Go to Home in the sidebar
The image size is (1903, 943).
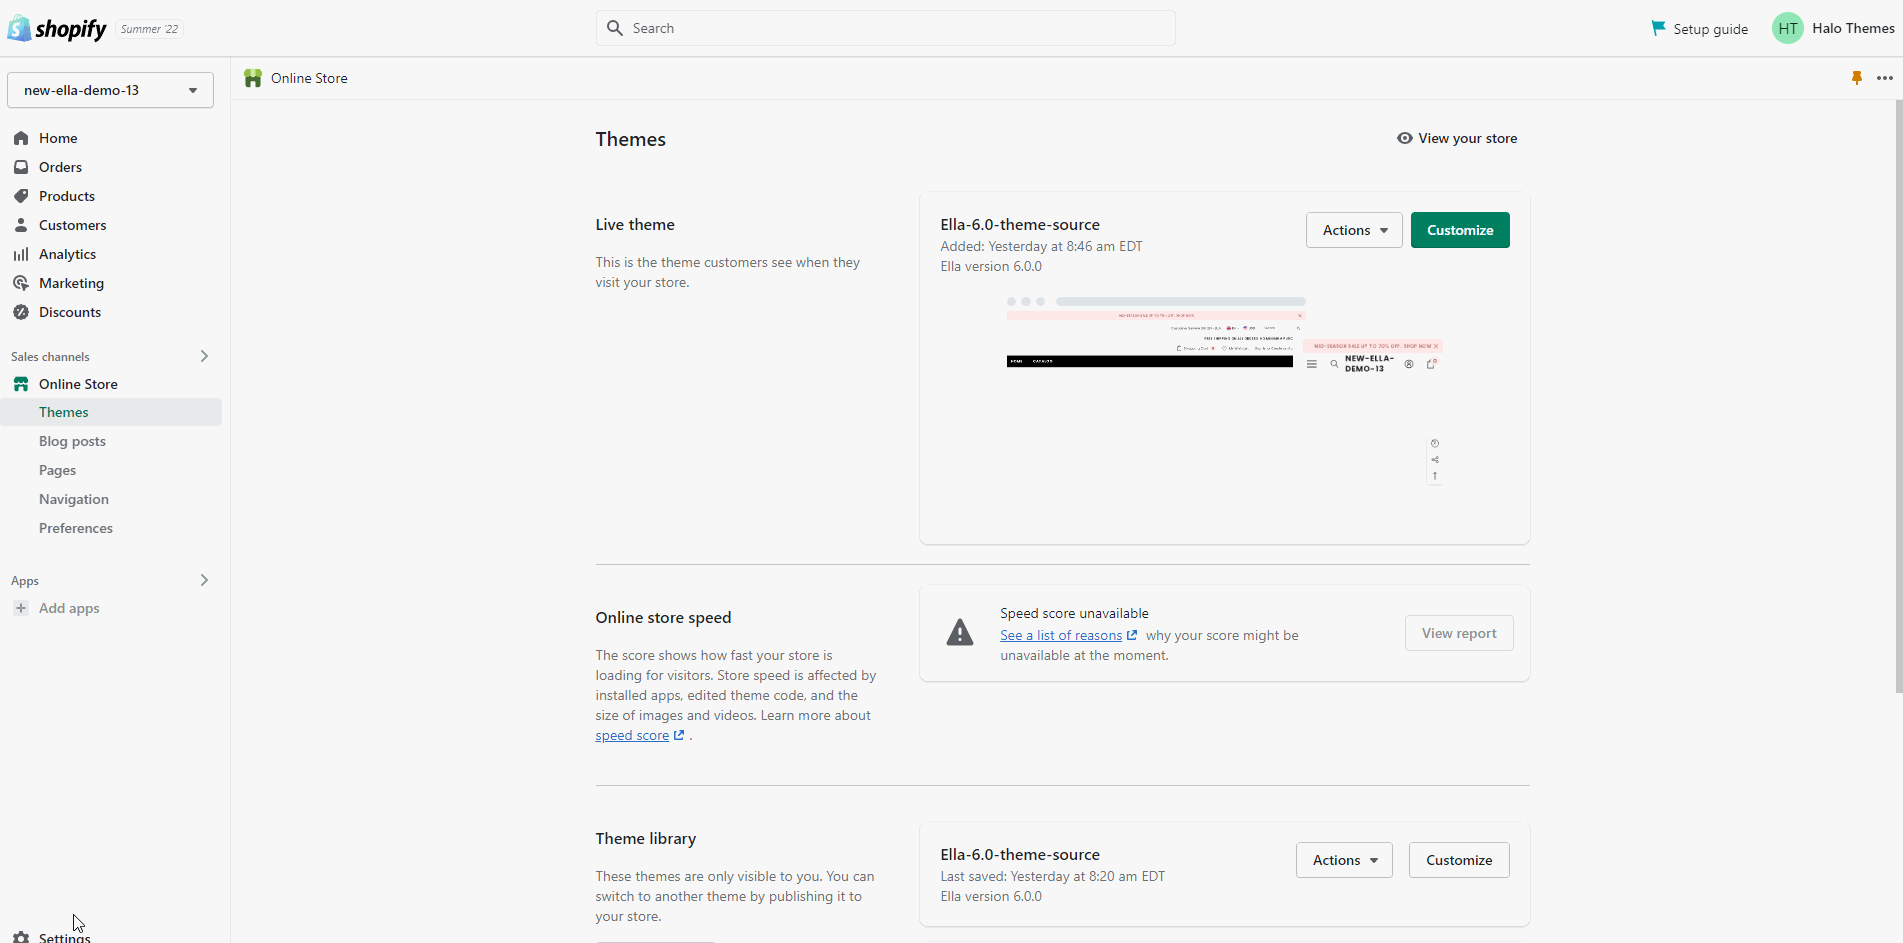coord(58,138)
